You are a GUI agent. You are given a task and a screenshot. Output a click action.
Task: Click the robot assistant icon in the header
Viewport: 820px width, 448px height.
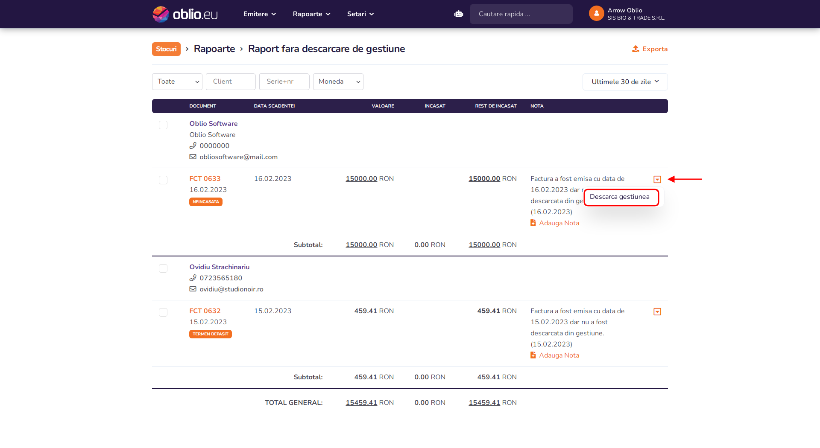coord(459,14)
